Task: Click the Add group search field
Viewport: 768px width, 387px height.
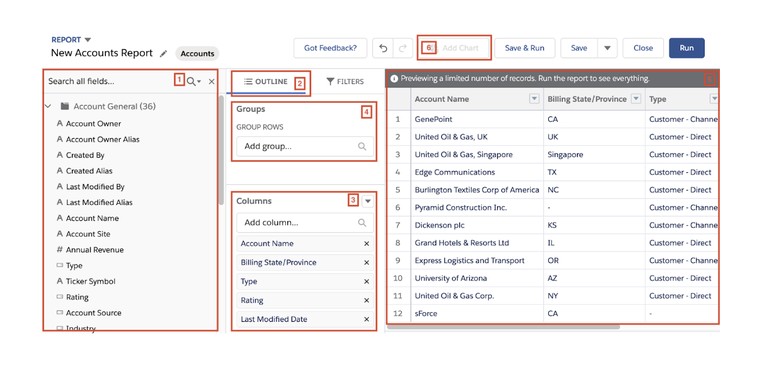Action: pos(305,146)
